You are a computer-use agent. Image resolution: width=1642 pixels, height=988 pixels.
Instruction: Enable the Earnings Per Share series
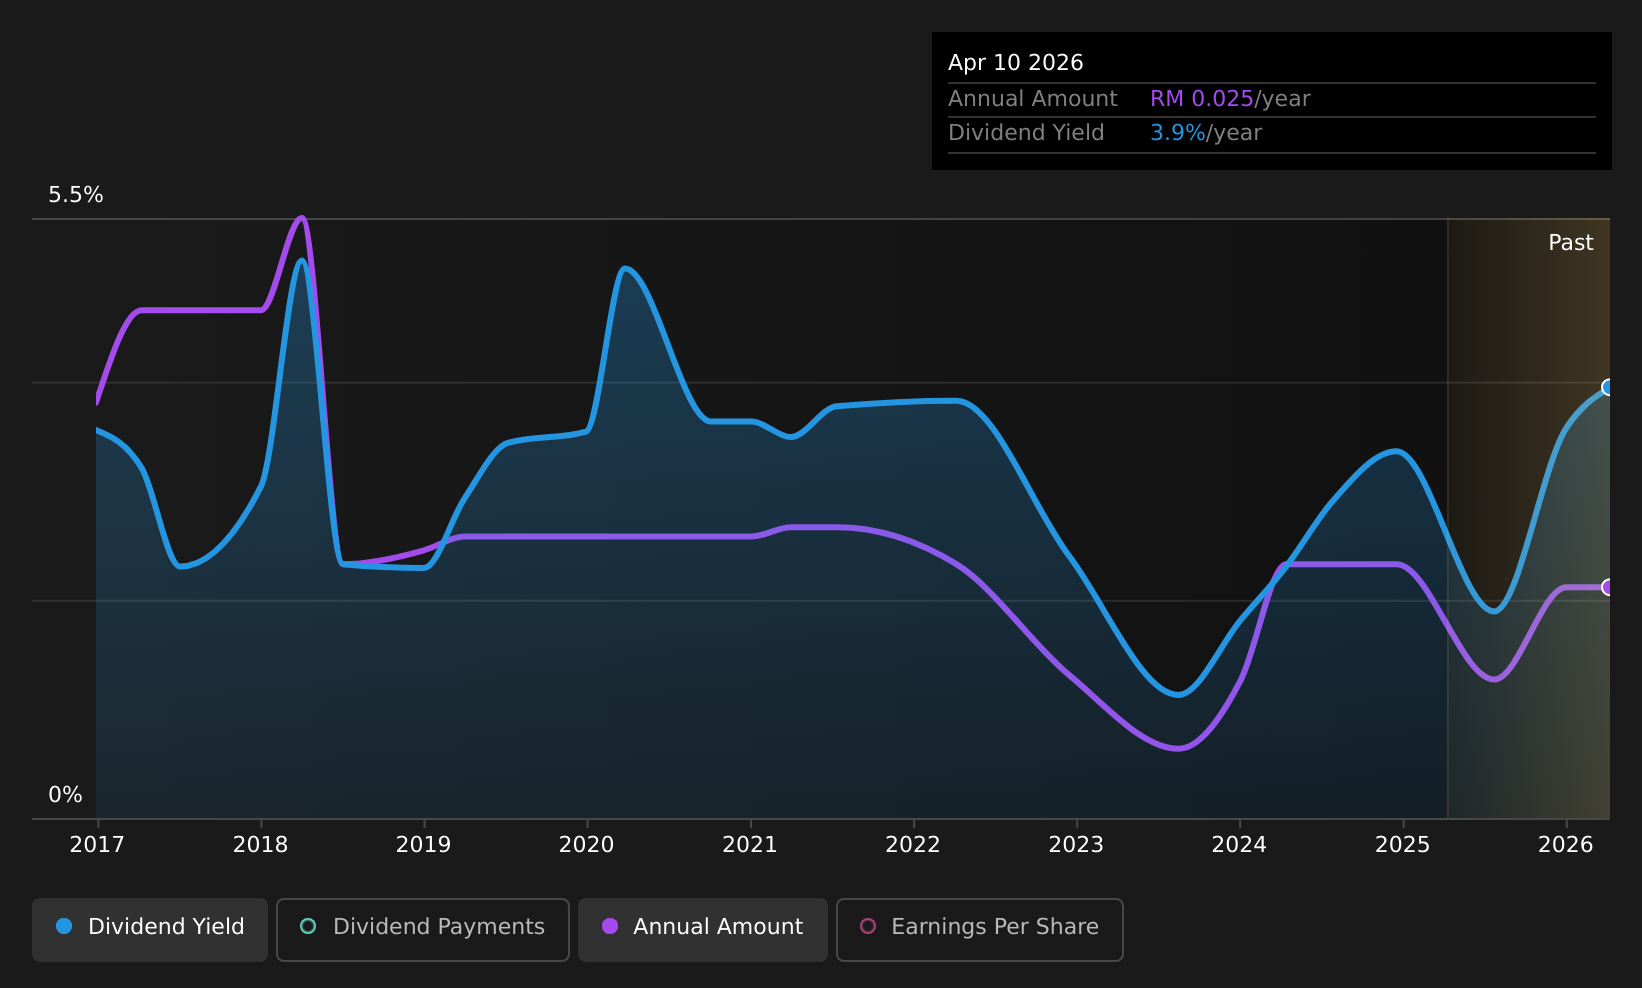pos(979,929)
